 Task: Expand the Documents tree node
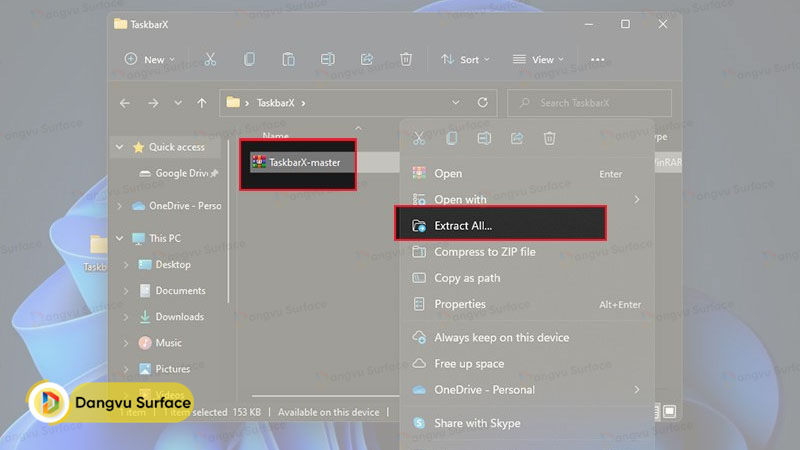point(126,291)
